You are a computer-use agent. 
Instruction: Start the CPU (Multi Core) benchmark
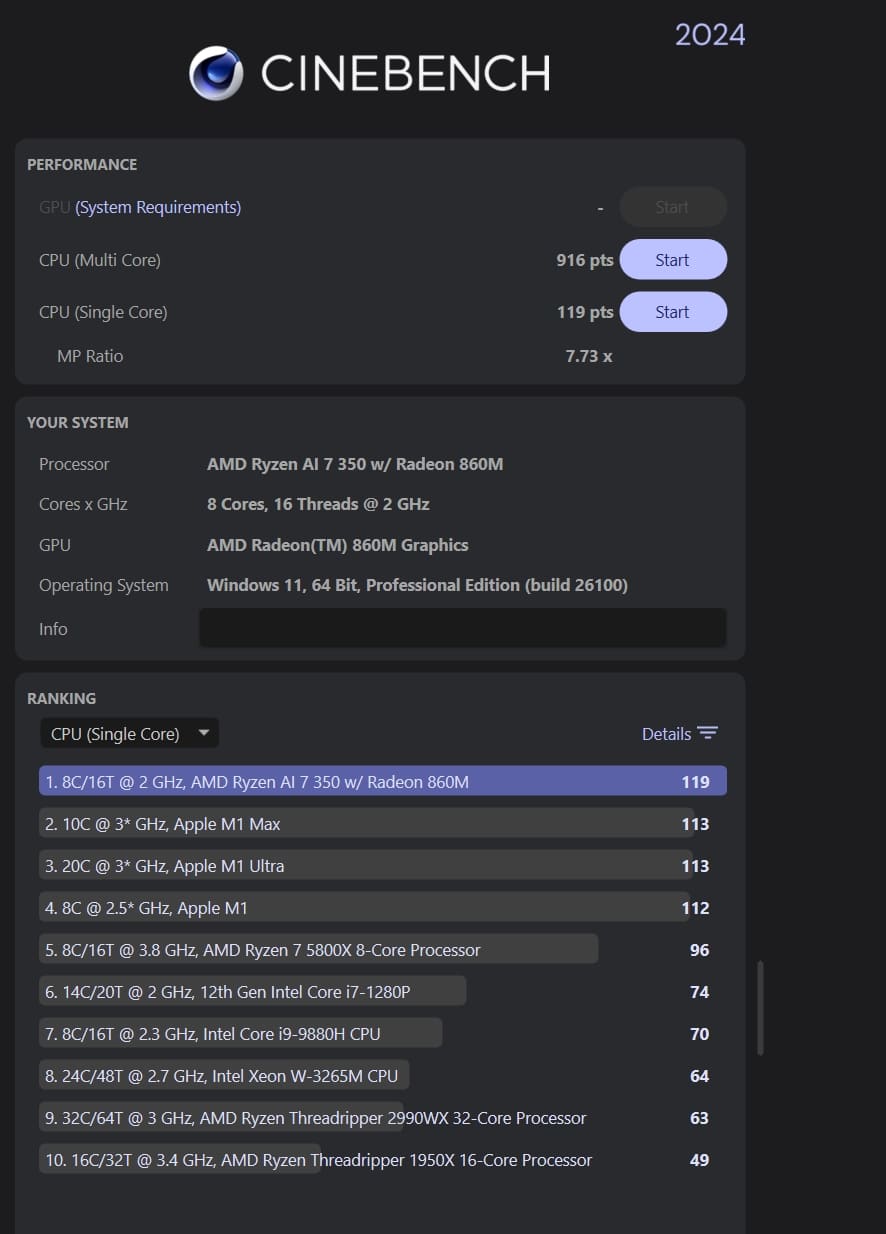point(672,260)
